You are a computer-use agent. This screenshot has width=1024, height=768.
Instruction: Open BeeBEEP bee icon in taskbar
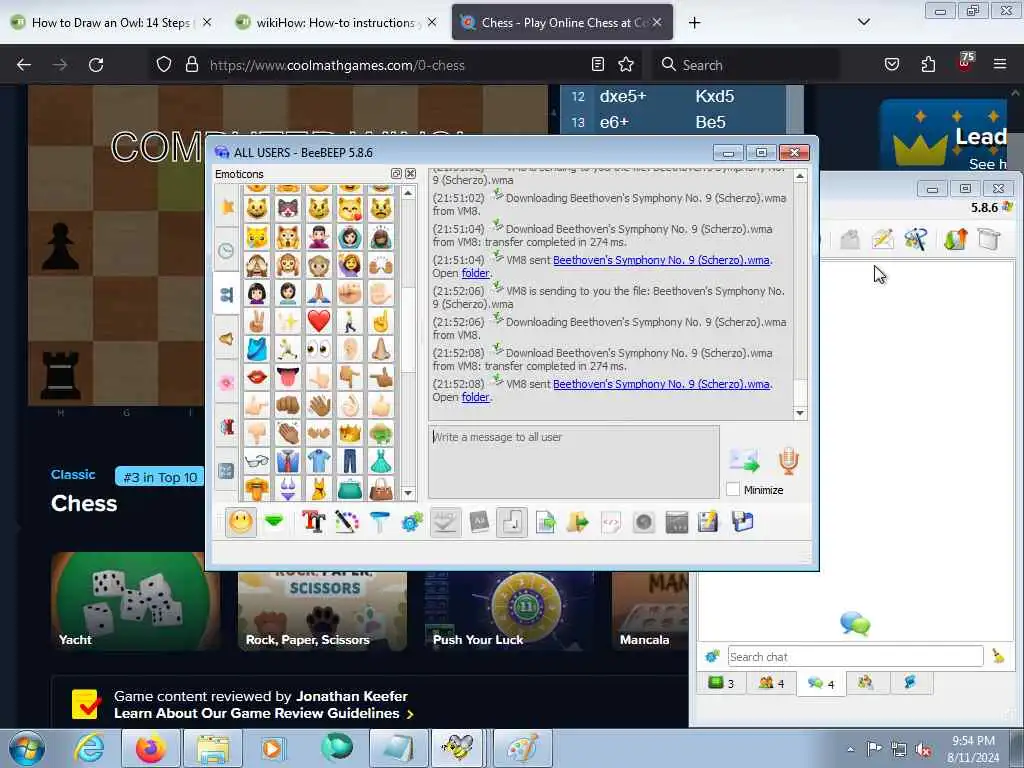(x=456, y=748)
